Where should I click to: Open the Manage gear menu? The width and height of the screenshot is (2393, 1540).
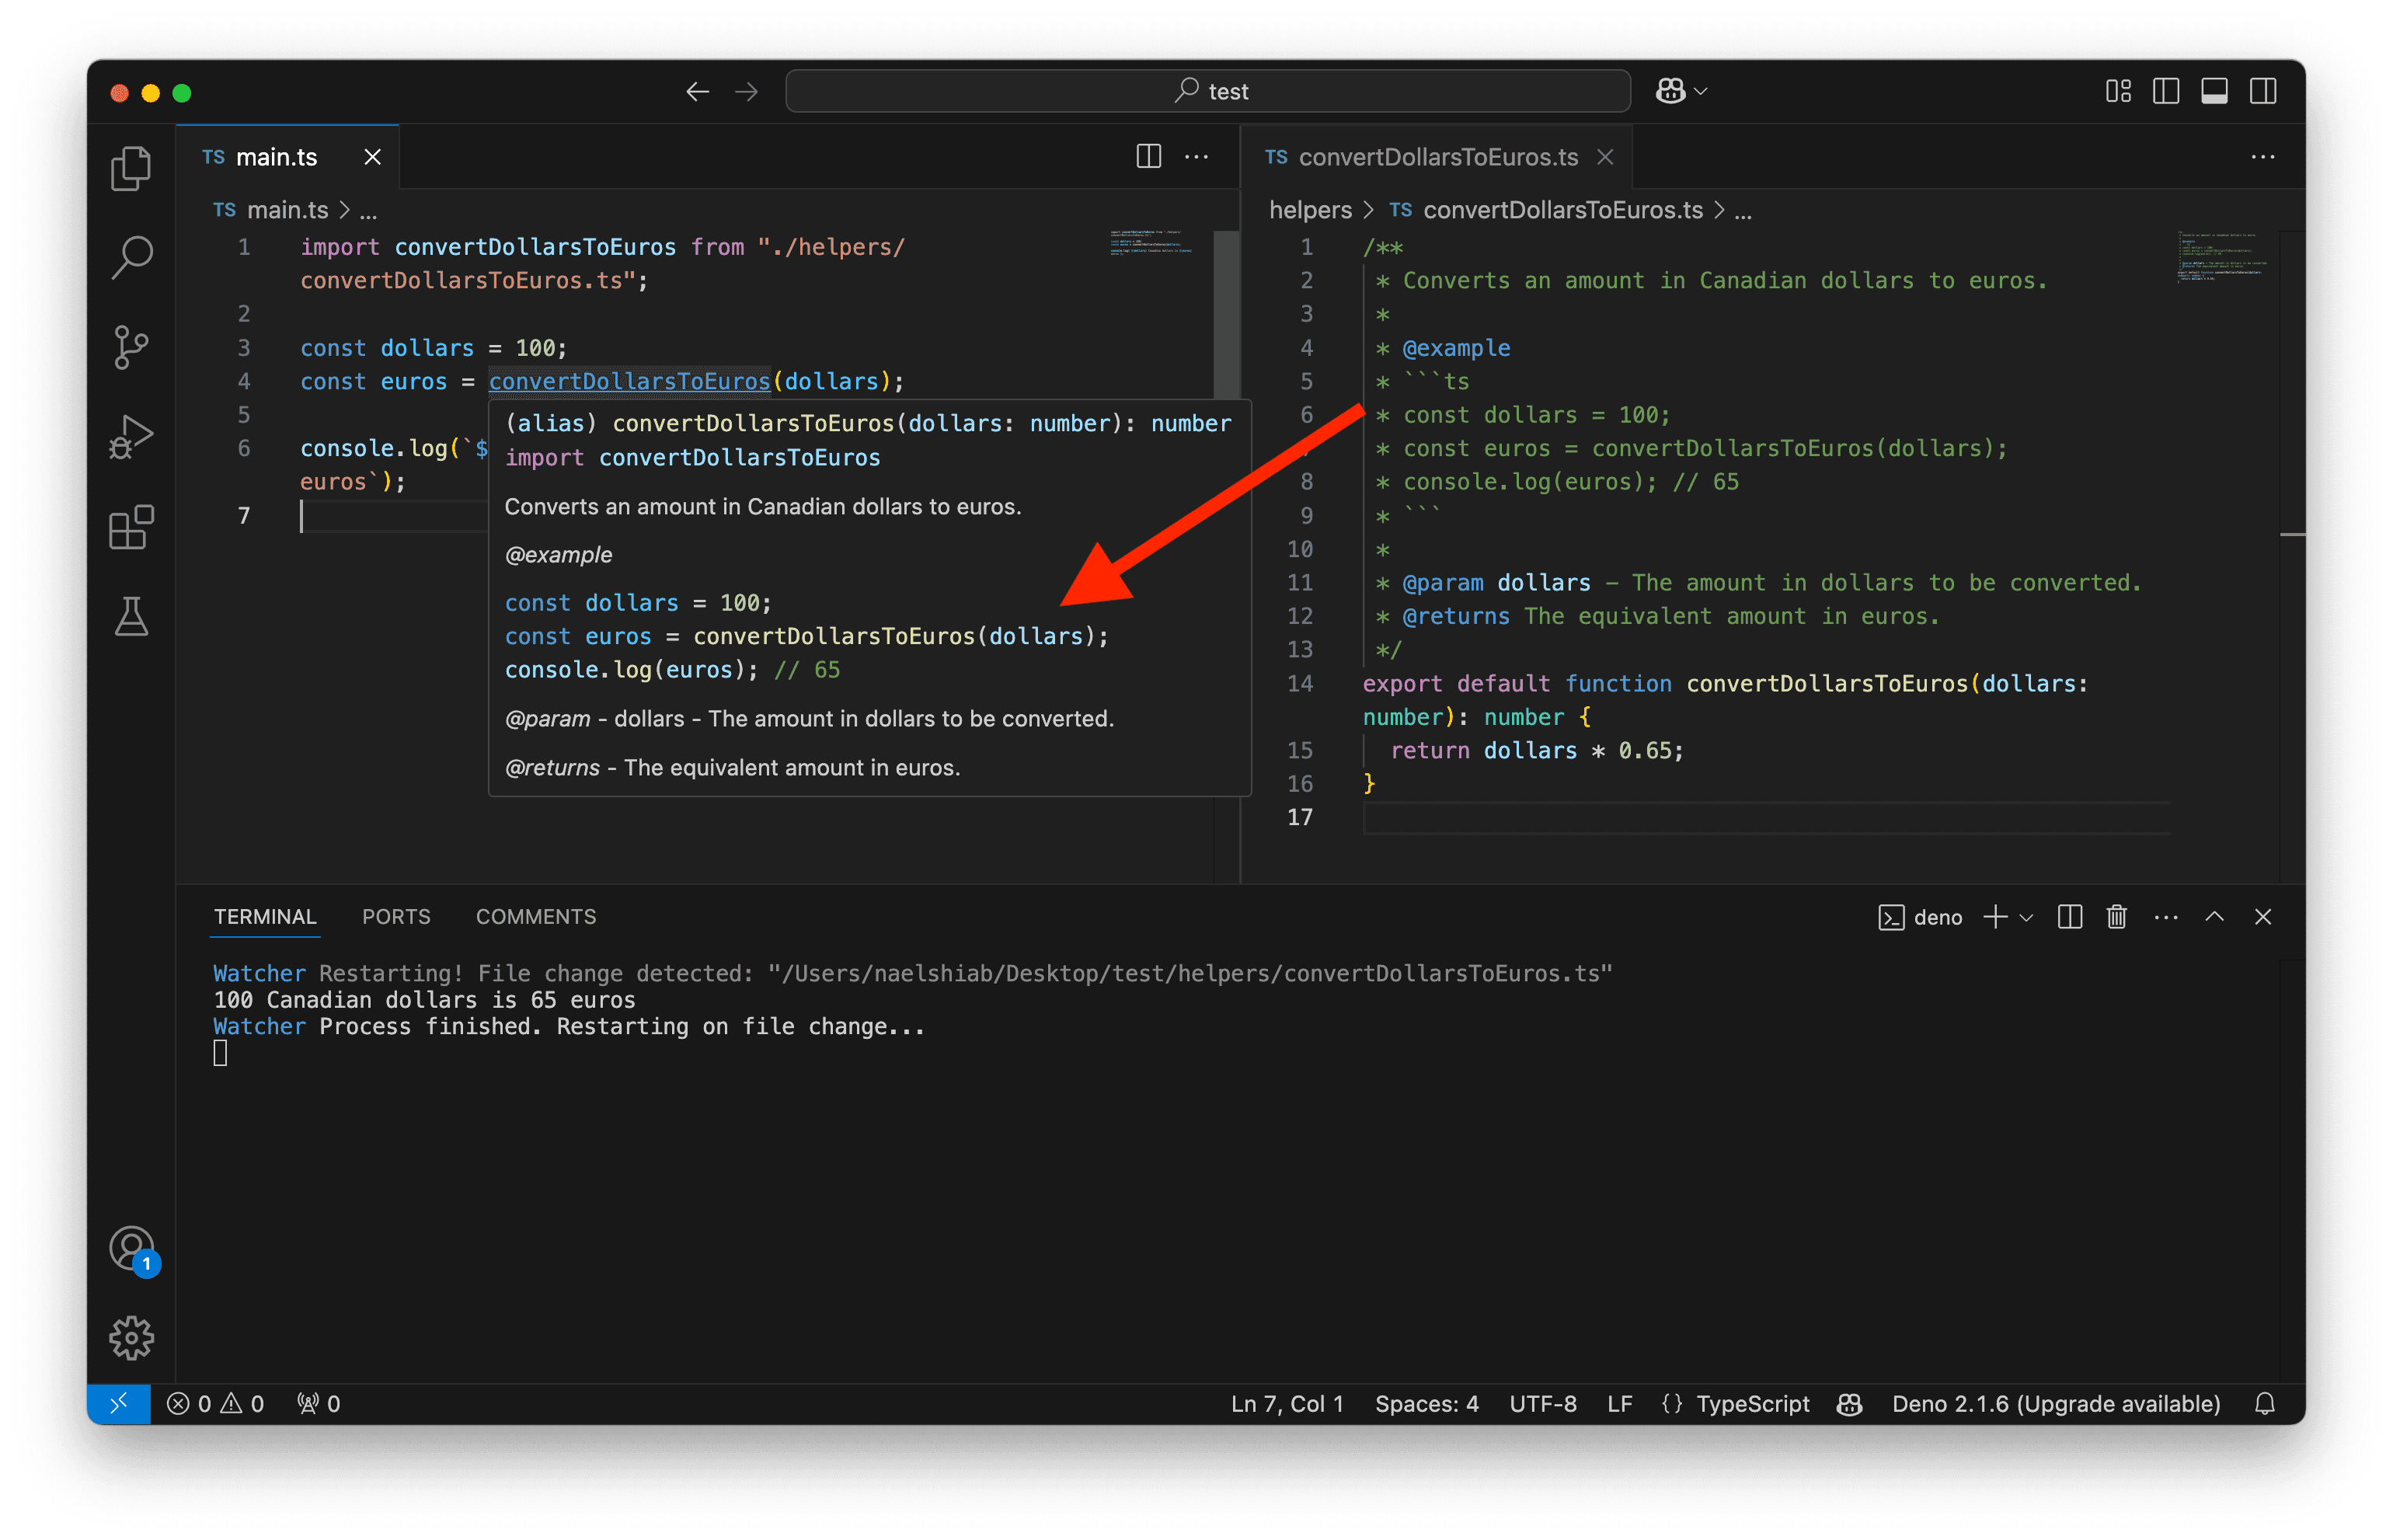point(131,1338)
